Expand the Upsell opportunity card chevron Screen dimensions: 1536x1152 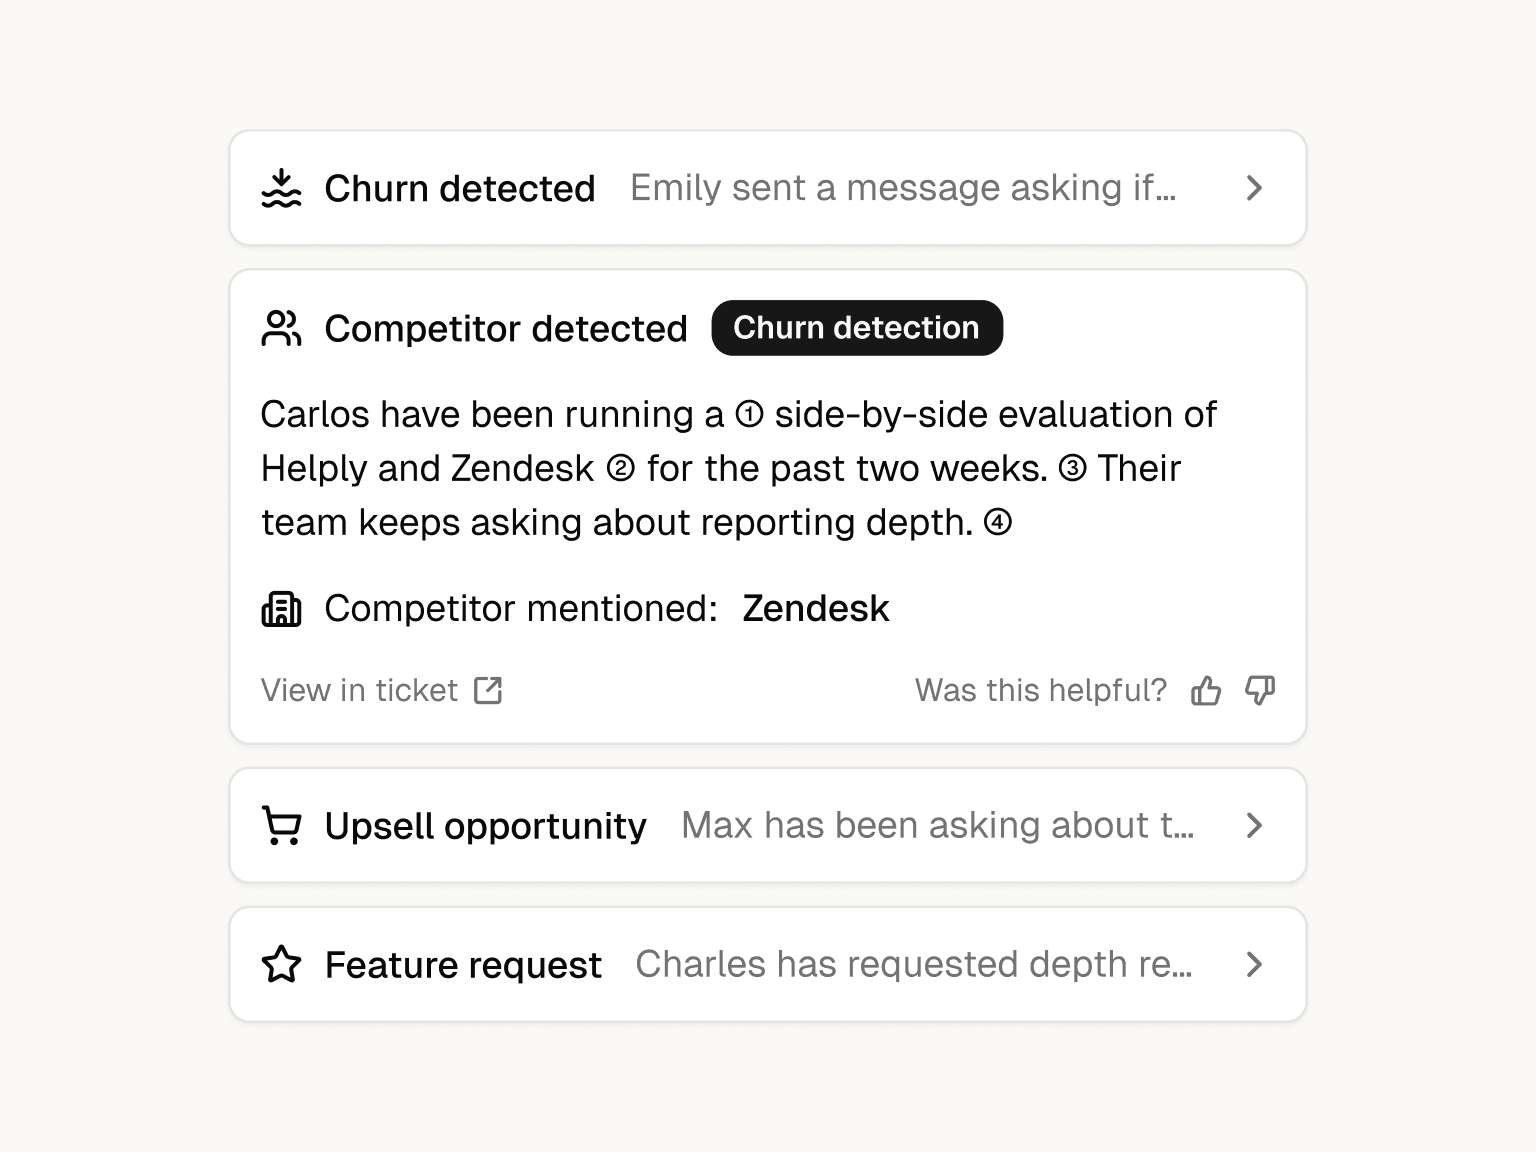tap(1254, 826)
